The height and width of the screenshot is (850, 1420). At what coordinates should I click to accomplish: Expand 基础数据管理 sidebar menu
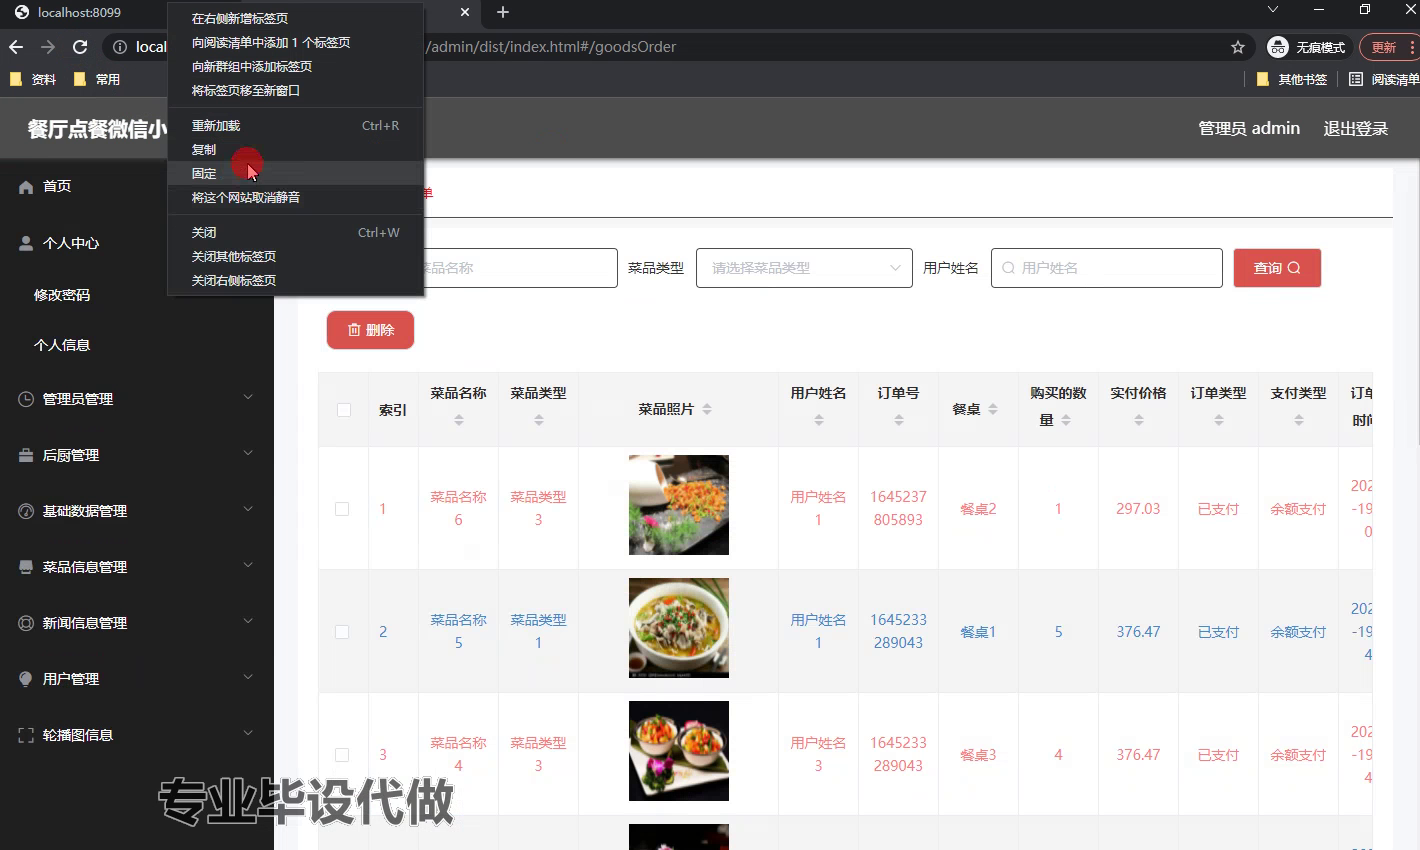(137, 511)
